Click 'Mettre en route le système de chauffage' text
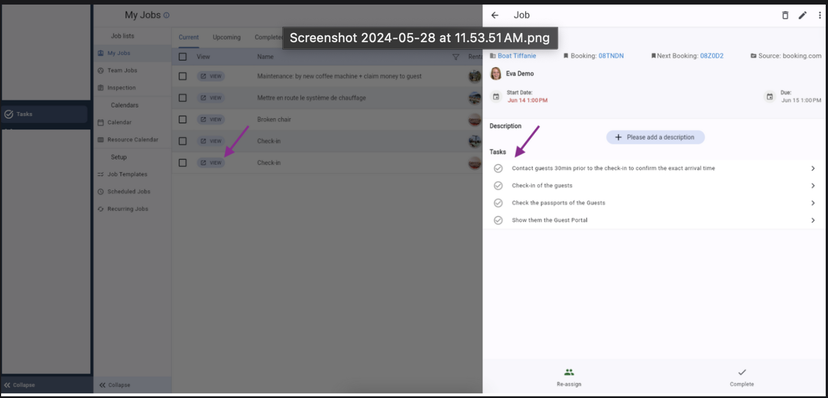828x398 pixels. (x=312, y=98)
